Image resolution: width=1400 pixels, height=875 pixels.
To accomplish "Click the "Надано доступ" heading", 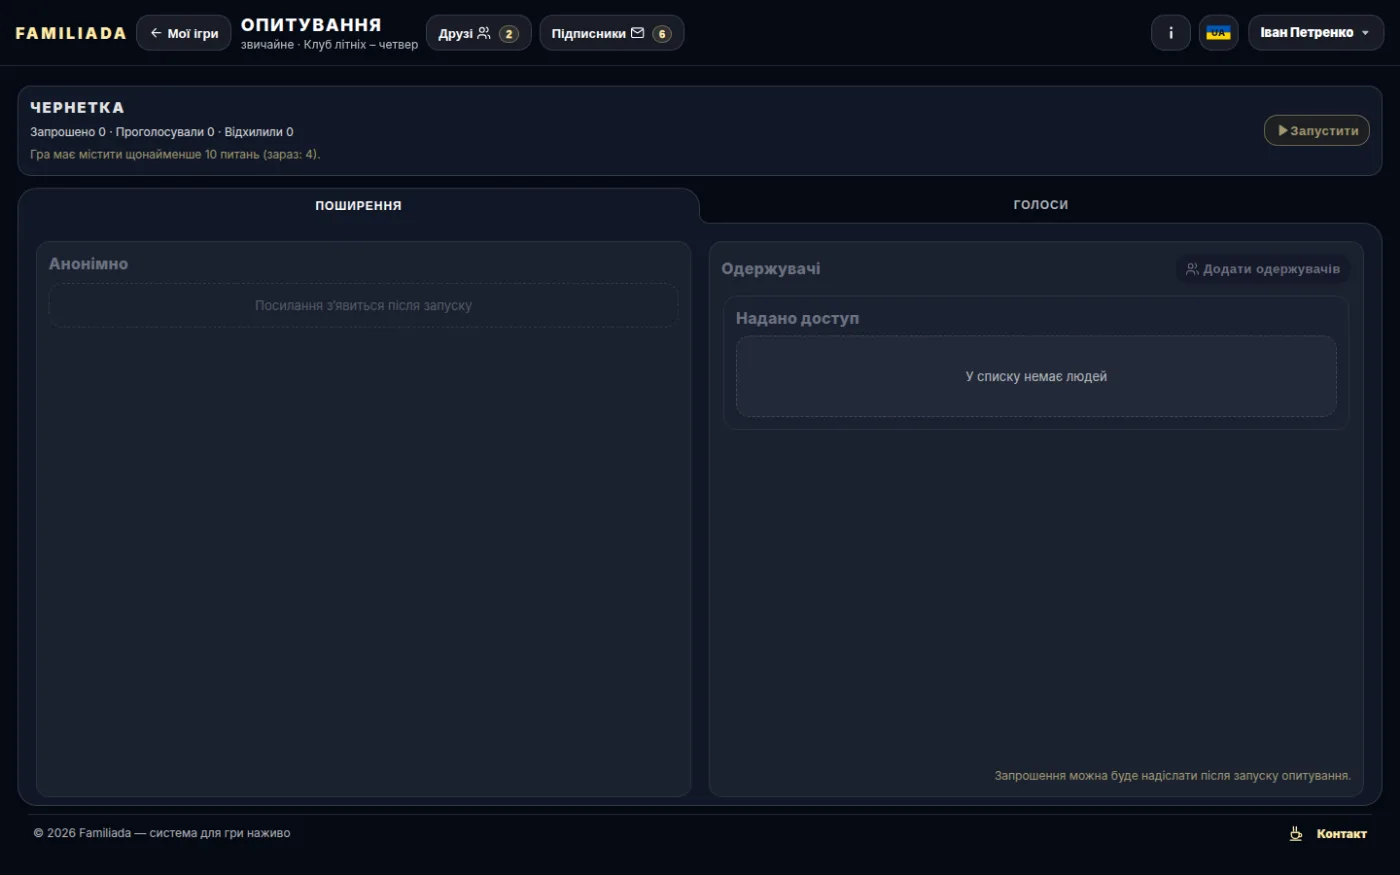I will pos(797,318).
